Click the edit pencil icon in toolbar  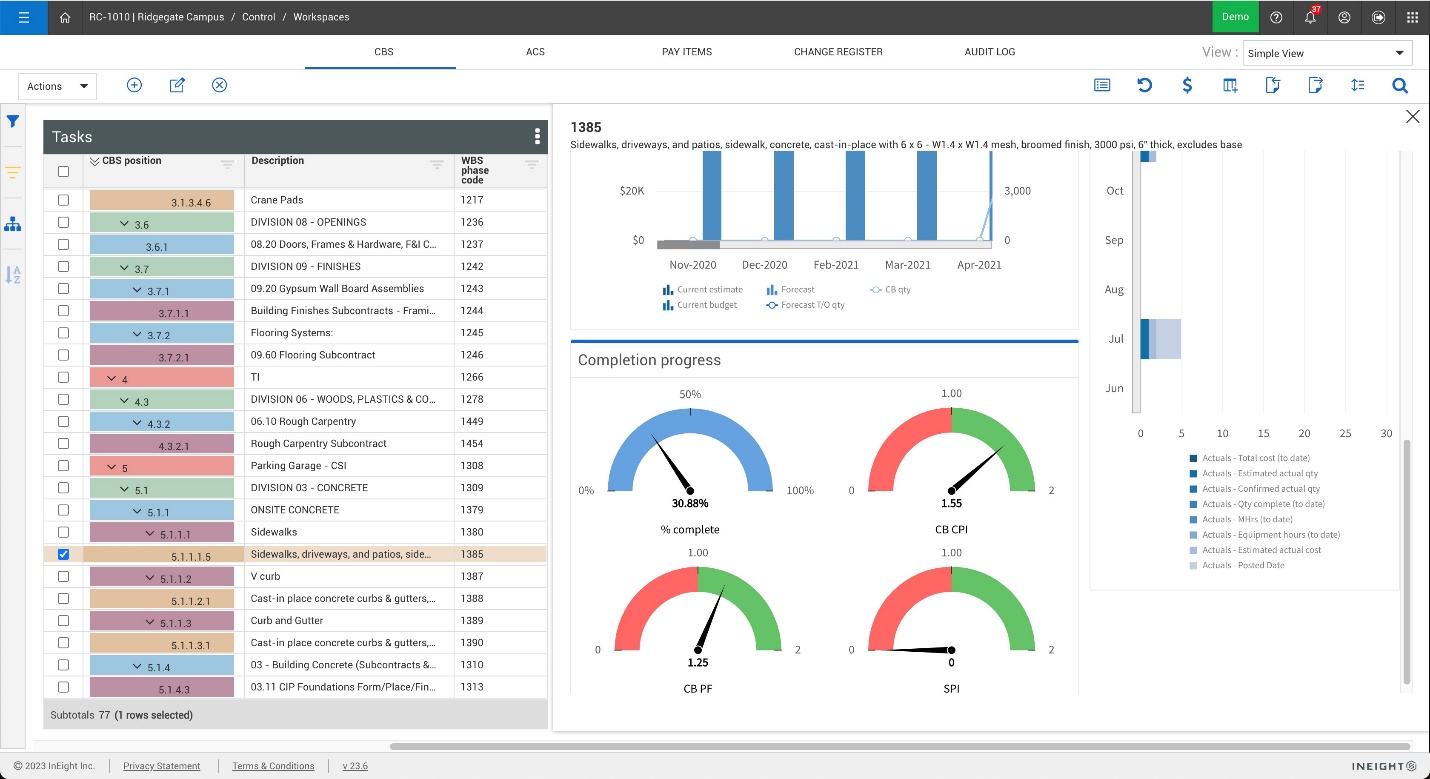point(177,85)
